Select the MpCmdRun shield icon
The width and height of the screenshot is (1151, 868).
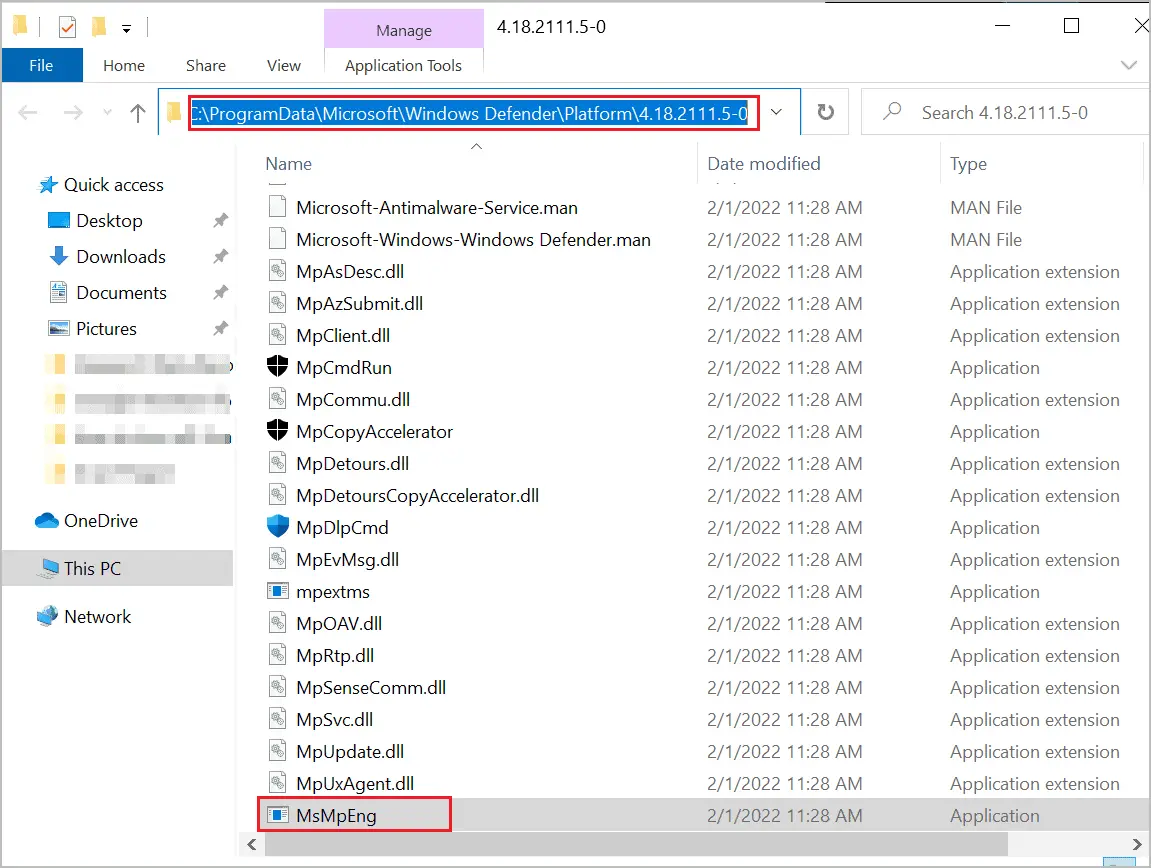click(277, 366)
